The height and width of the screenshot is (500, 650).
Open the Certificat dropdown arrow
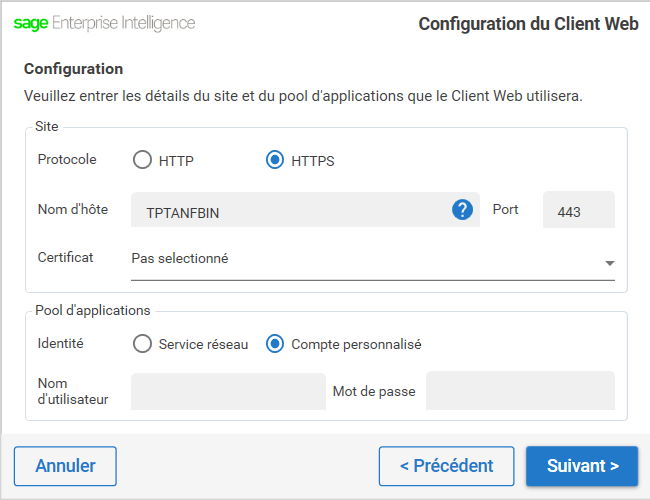tap(609, 263)
